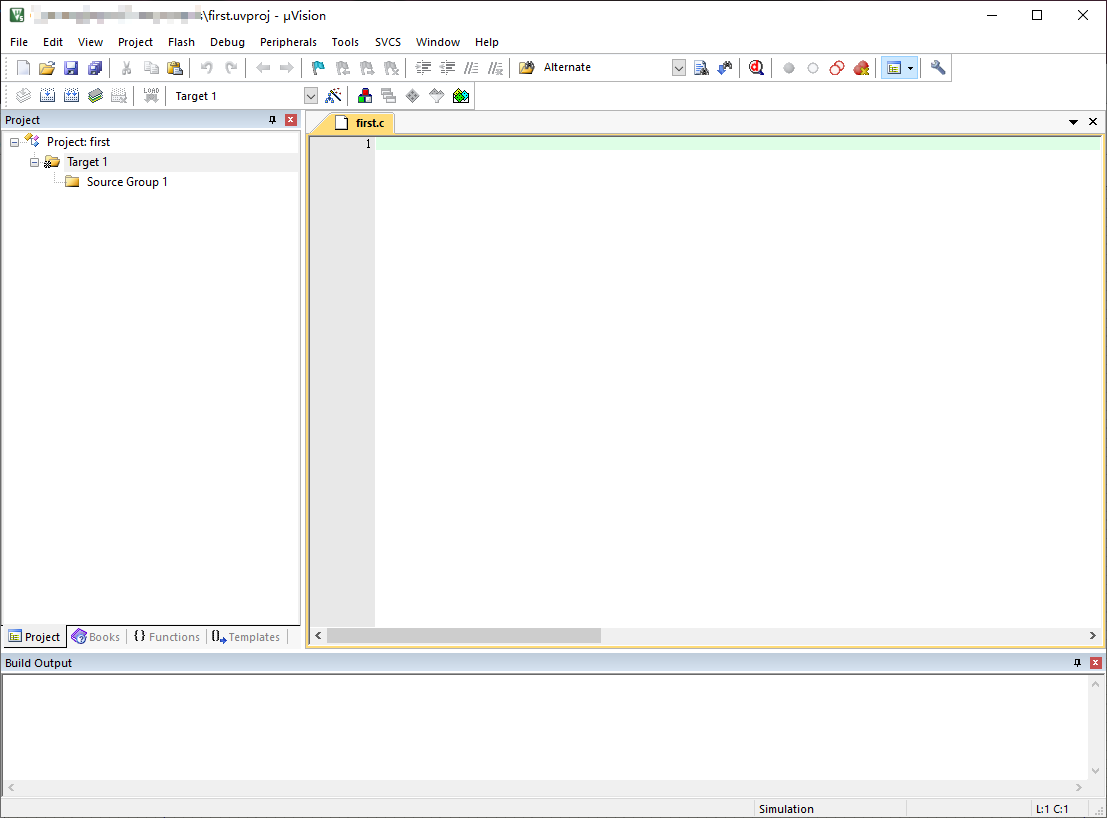
Task: Switch to the Books panel tab
Action: click(x=96, y=637)
